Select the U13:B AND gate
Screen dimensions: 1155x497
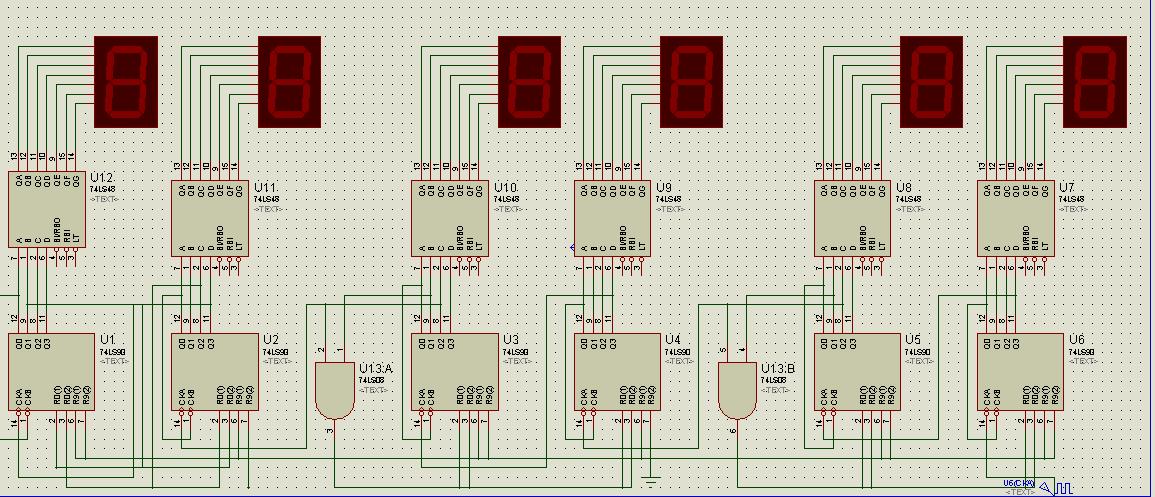click(737, 390)
